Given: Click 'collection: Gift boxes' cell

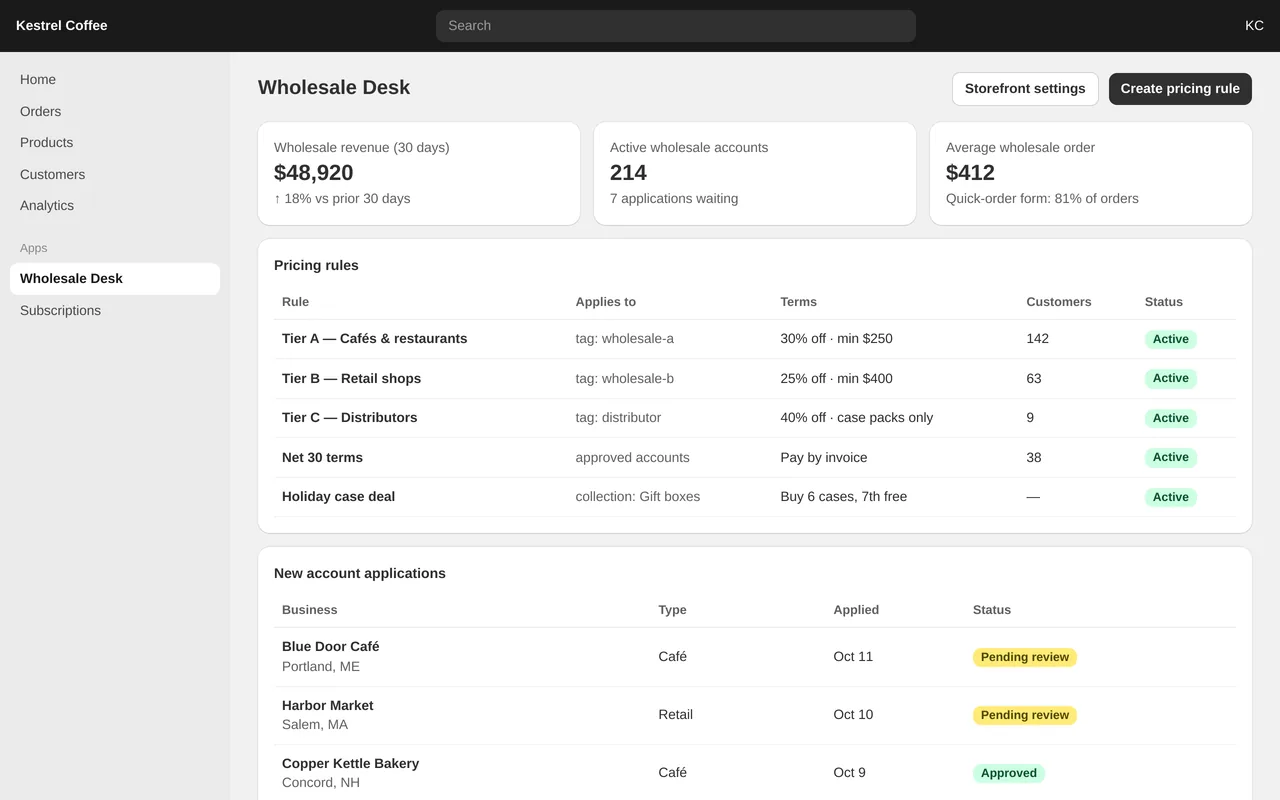Looking at the screenshot, I should tap(638, 497).
